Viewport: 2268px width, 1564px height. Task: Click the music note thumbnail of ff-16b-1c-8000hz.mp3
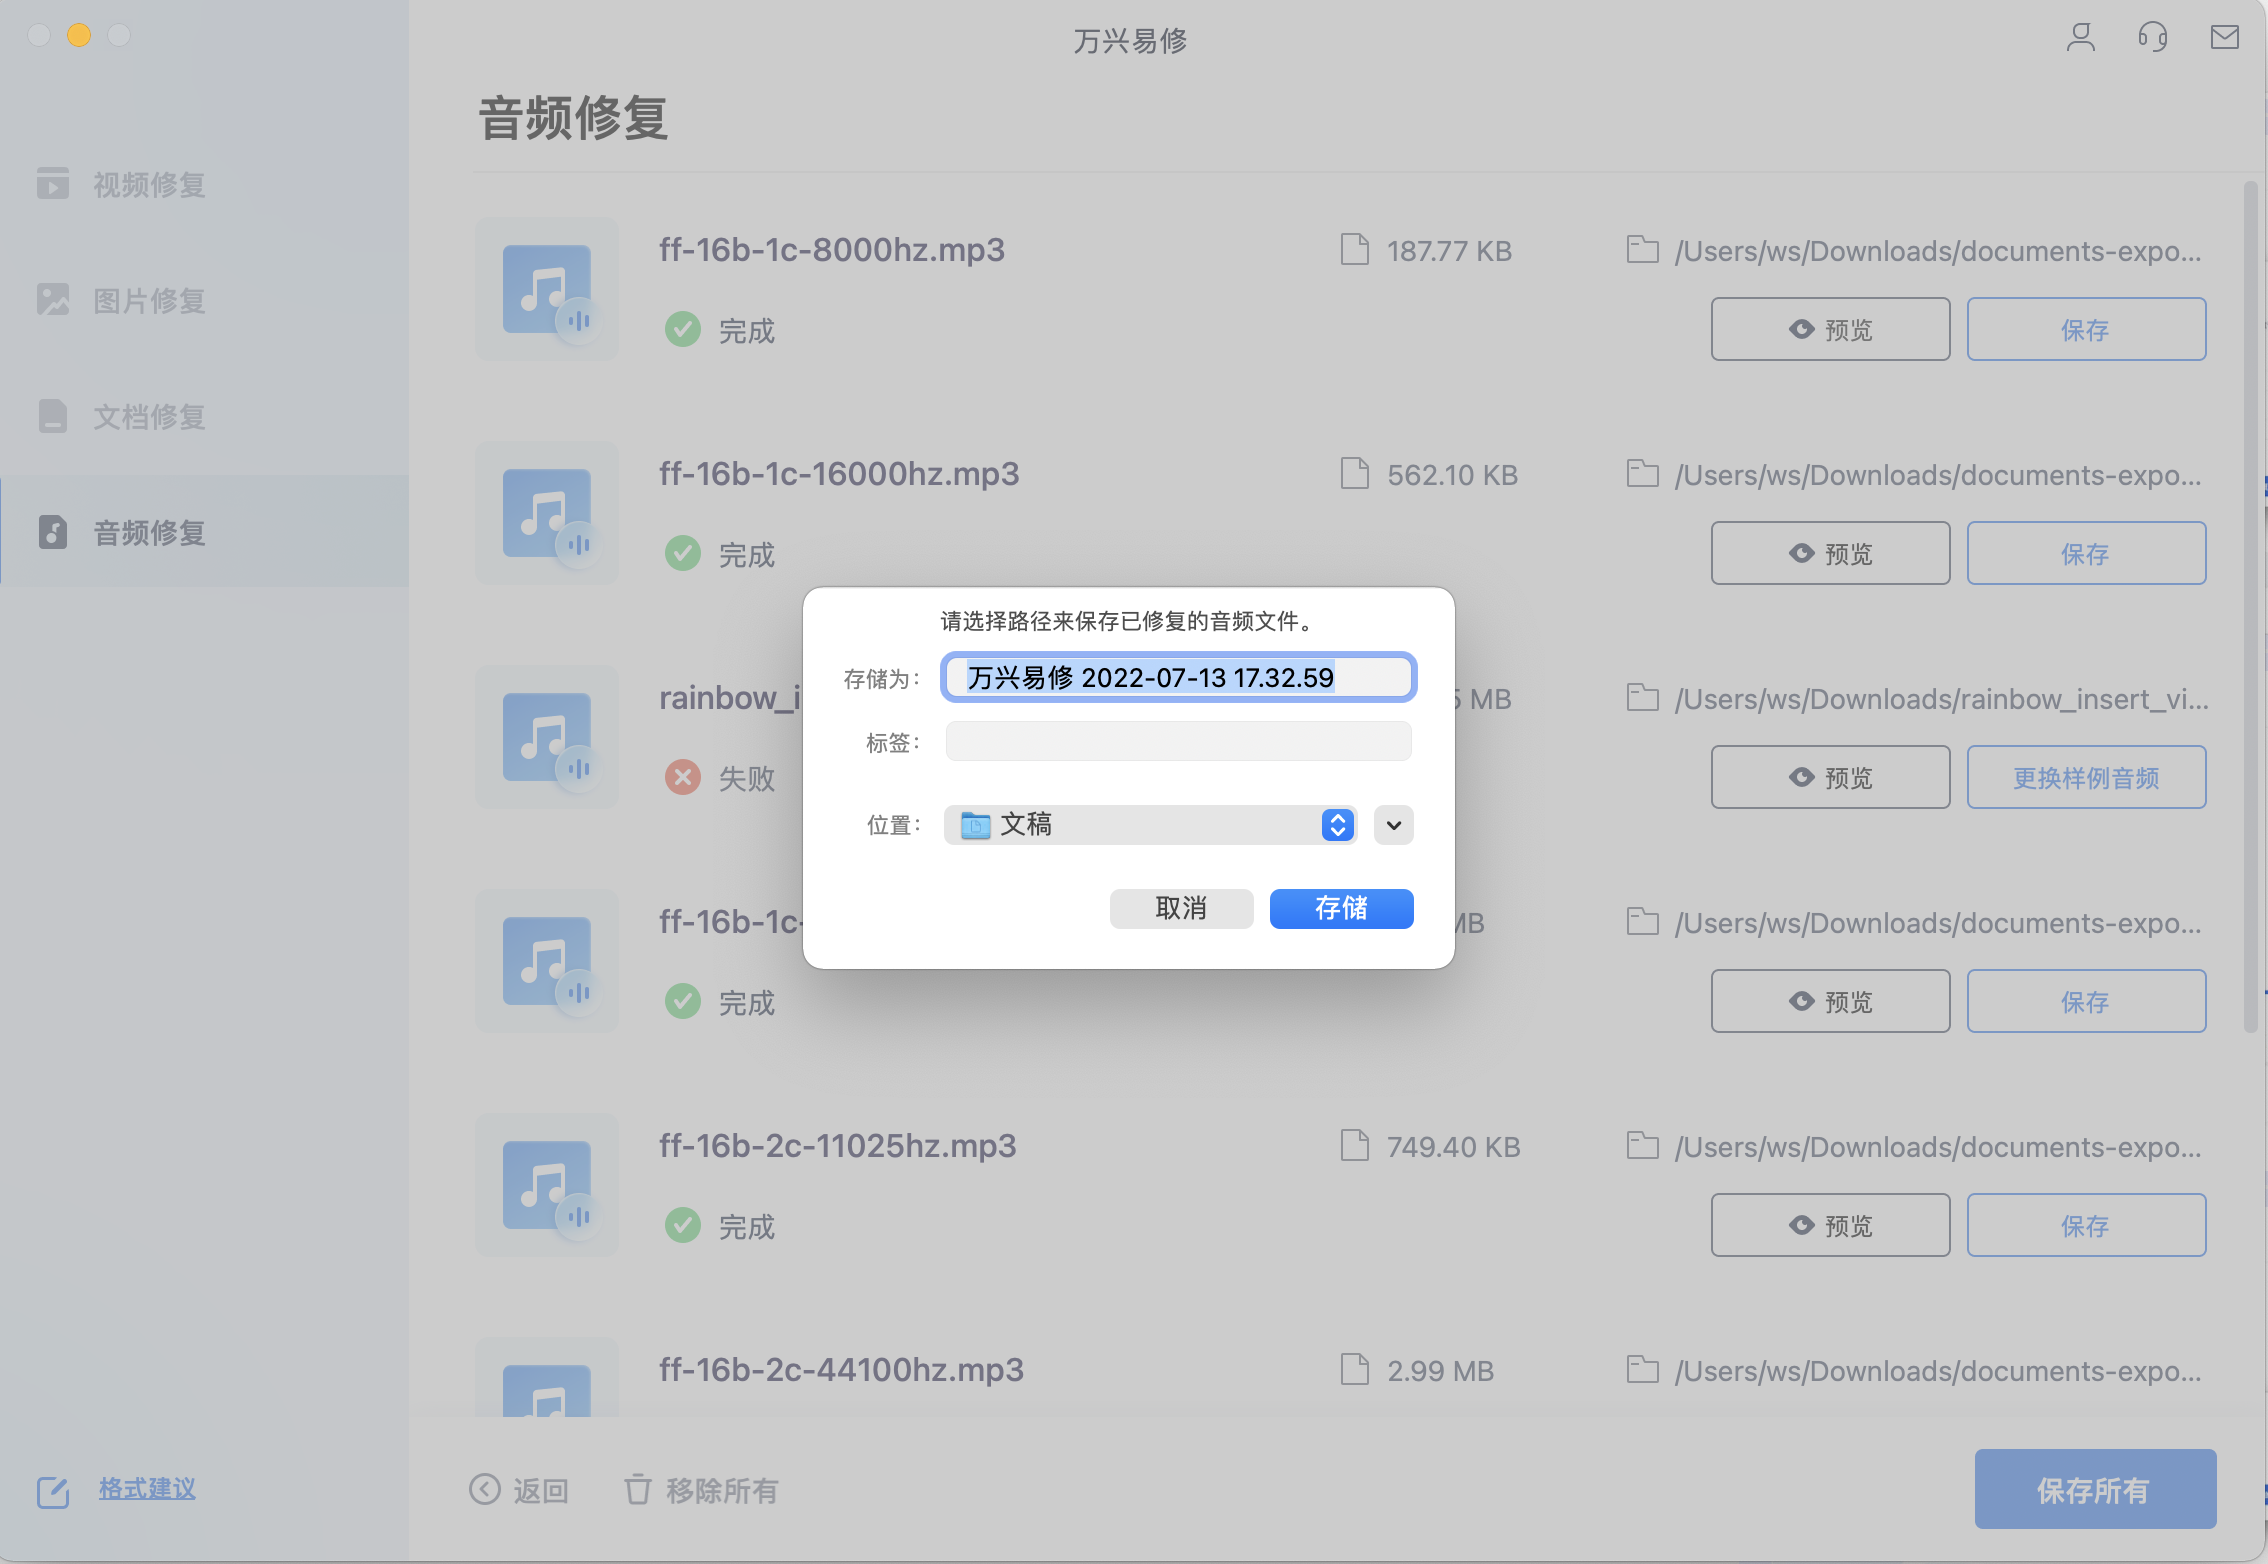coord(546,289)
